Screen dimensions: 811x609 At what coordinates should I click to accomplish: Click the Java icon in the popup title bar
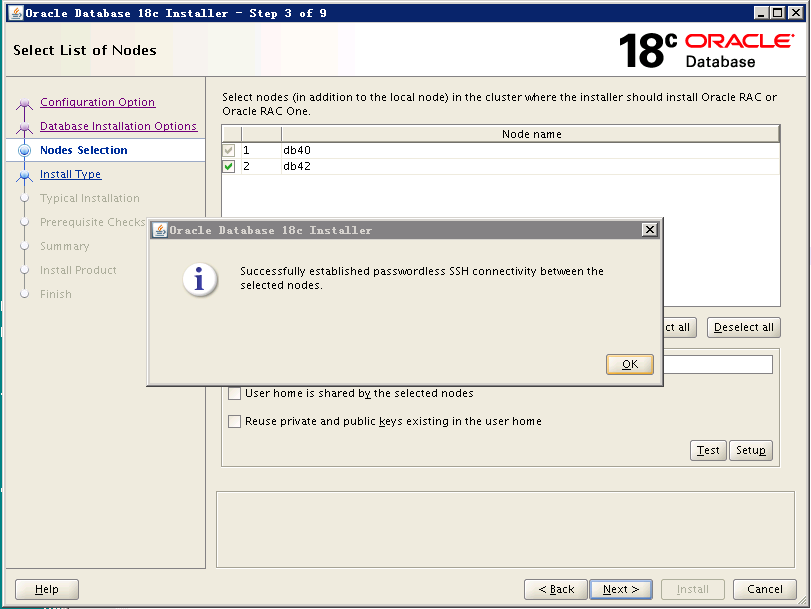pos(160,230)
